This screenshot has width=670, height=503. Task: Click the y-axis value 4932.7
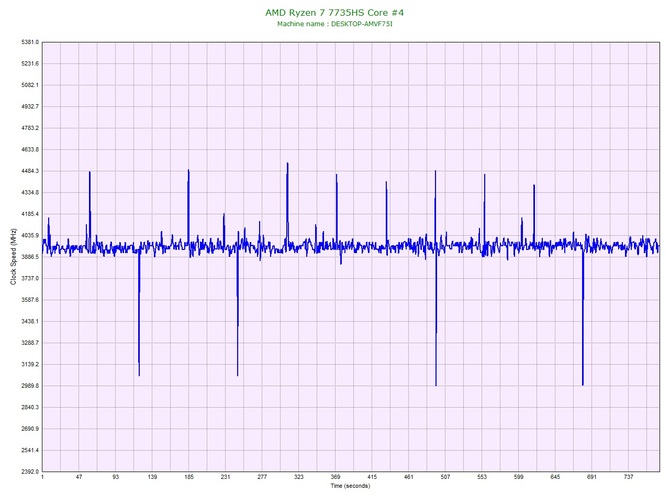[30, 106]
